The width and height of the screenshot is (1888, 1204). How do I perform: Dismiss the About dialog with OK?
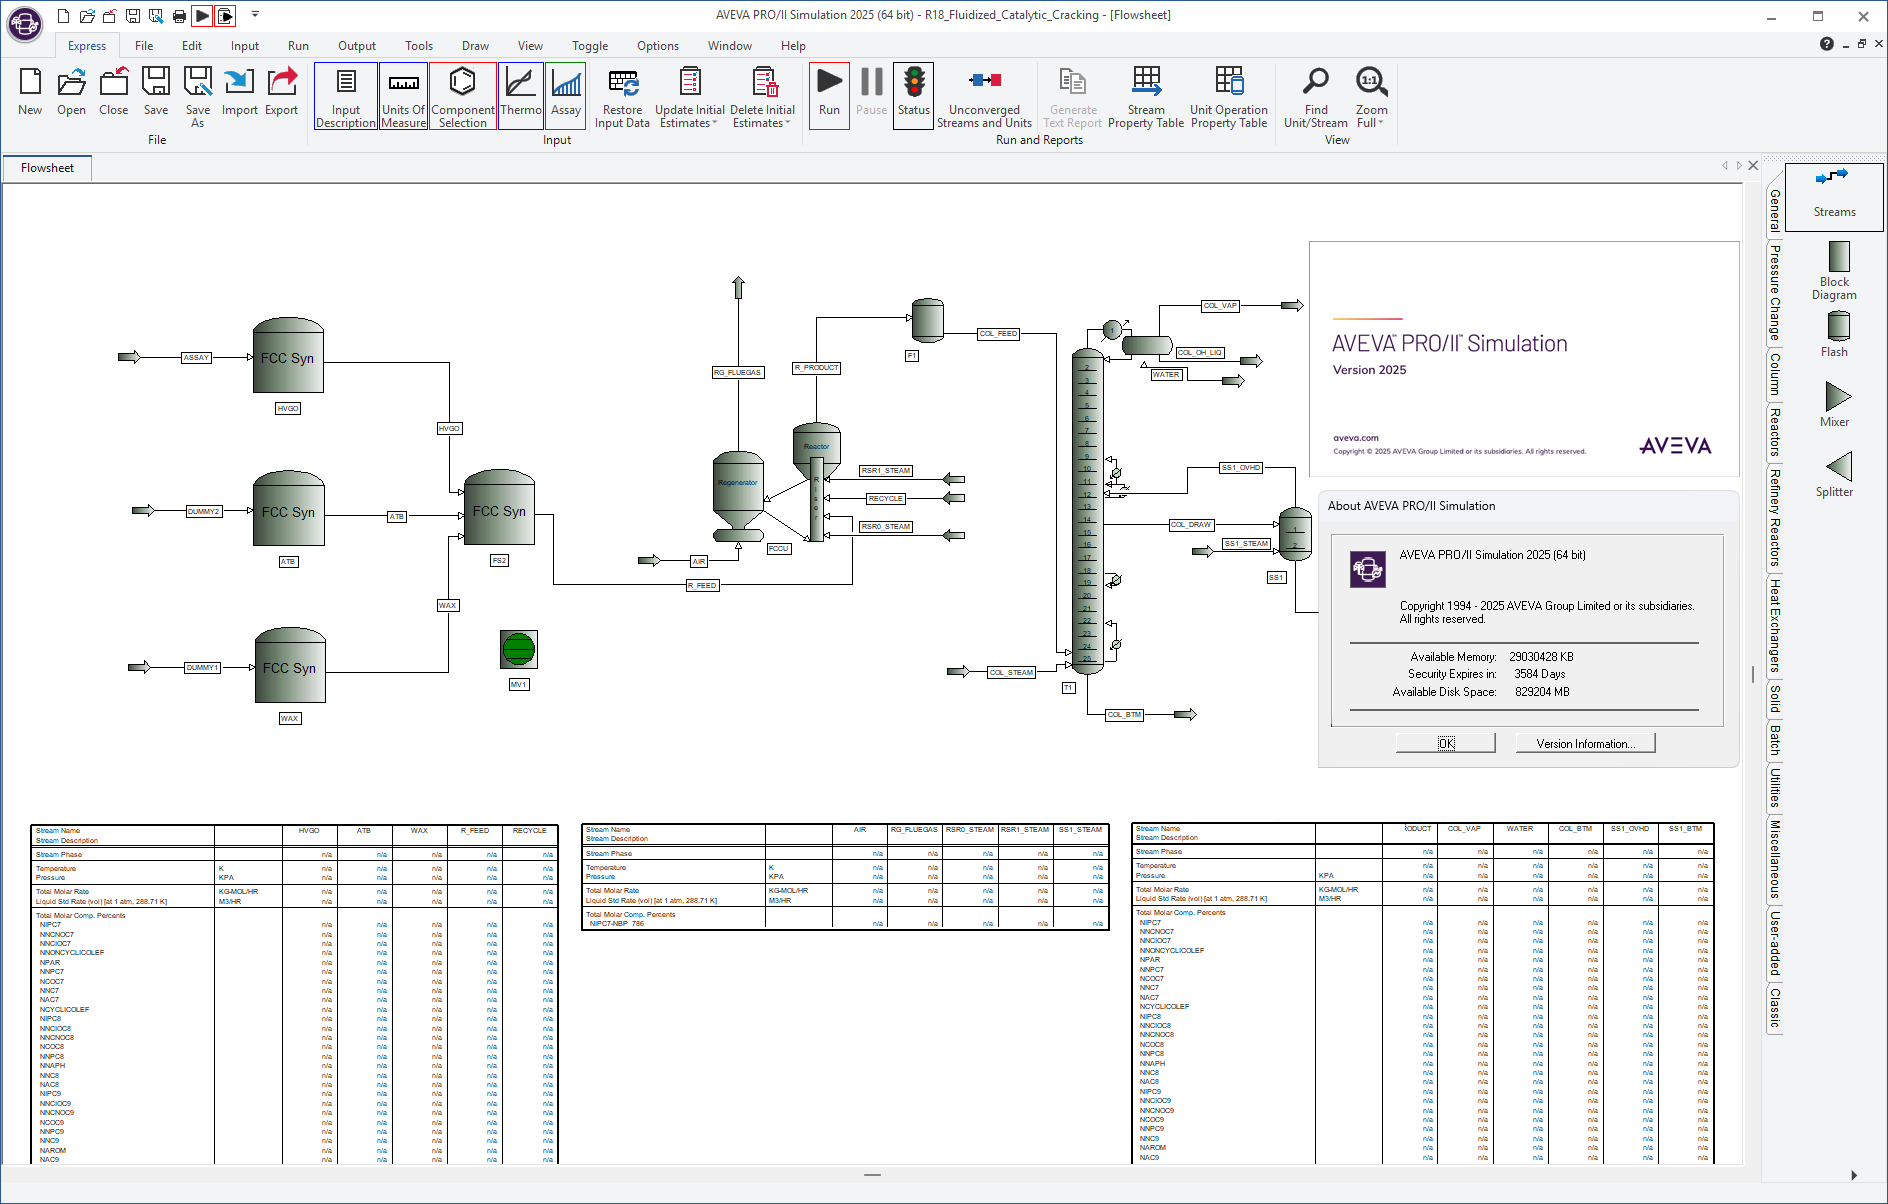click(x=1445, y=742)
